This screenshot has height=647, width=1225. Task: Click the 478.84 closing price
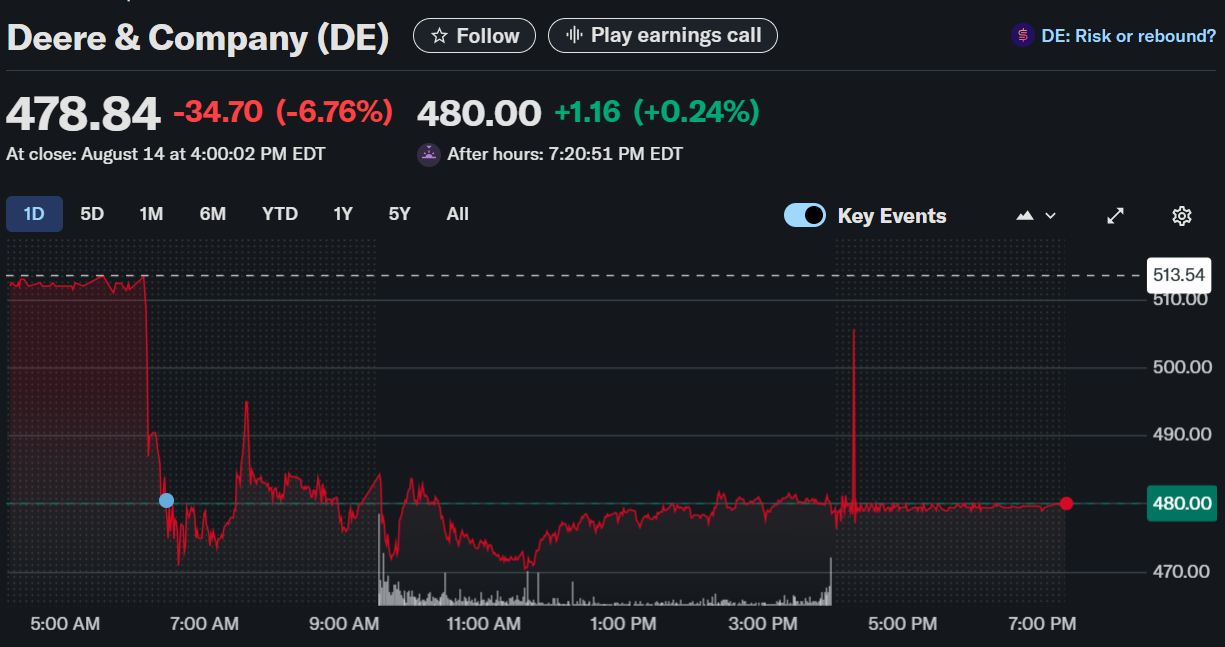pyautogui.click(x=83, y=113)
